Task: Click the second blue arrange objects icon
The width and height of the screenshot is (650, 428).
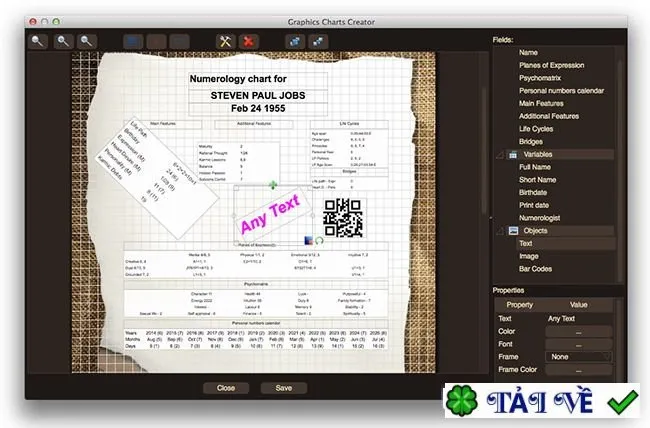Action: click(318, 41)
